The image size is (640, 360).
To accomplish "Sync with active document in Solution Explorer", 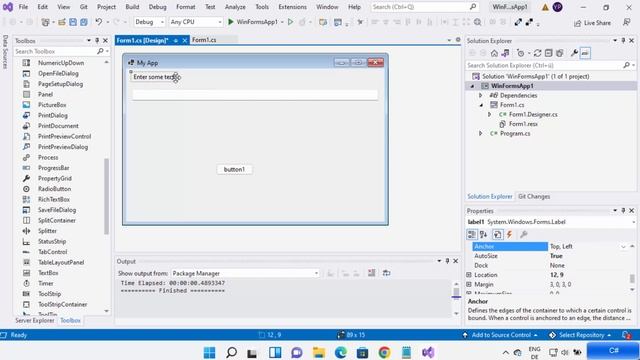I will coord(538,53).
